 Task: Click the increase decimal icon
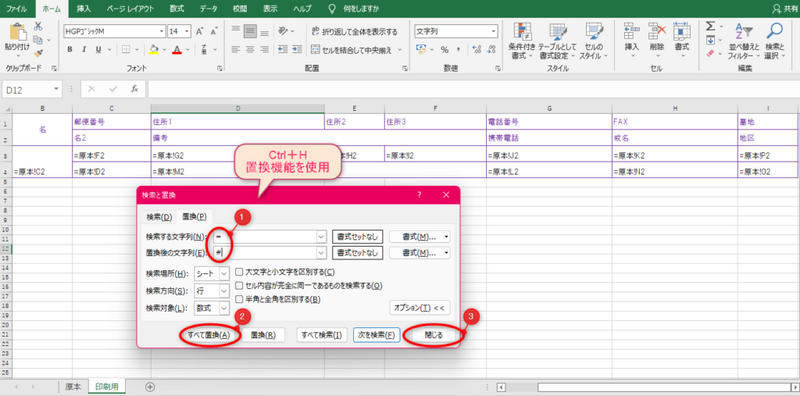click(477, 50)
